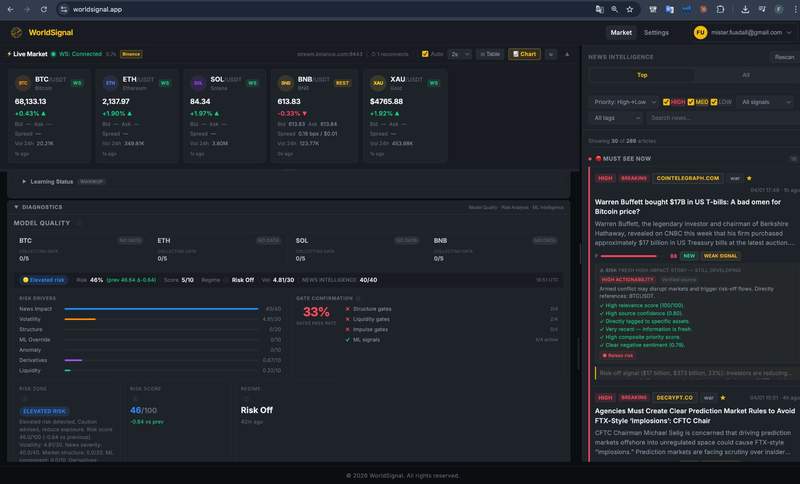This screenshot has width=800, height=484.
Task: Click the site info icon beside worldsignal.app
Action: tap(64, 9)
